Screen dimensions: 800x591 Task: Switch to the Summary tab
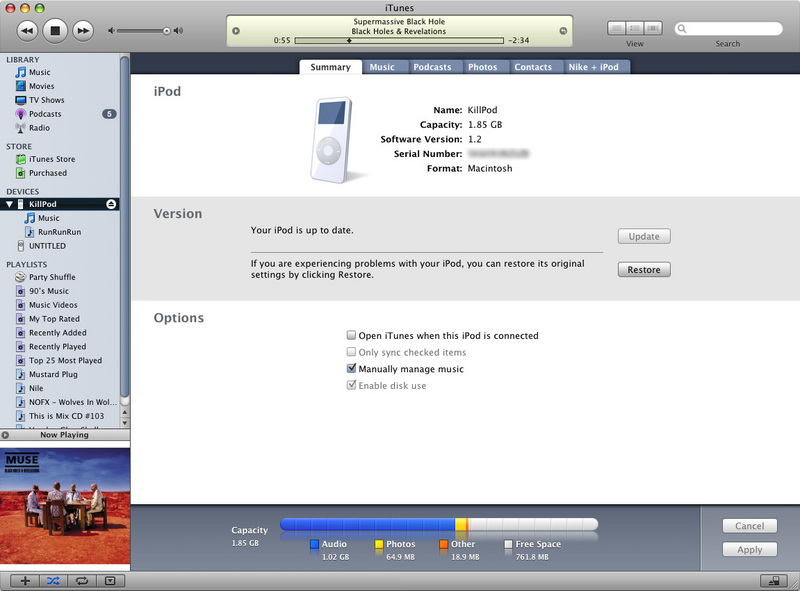click(330, 67)
